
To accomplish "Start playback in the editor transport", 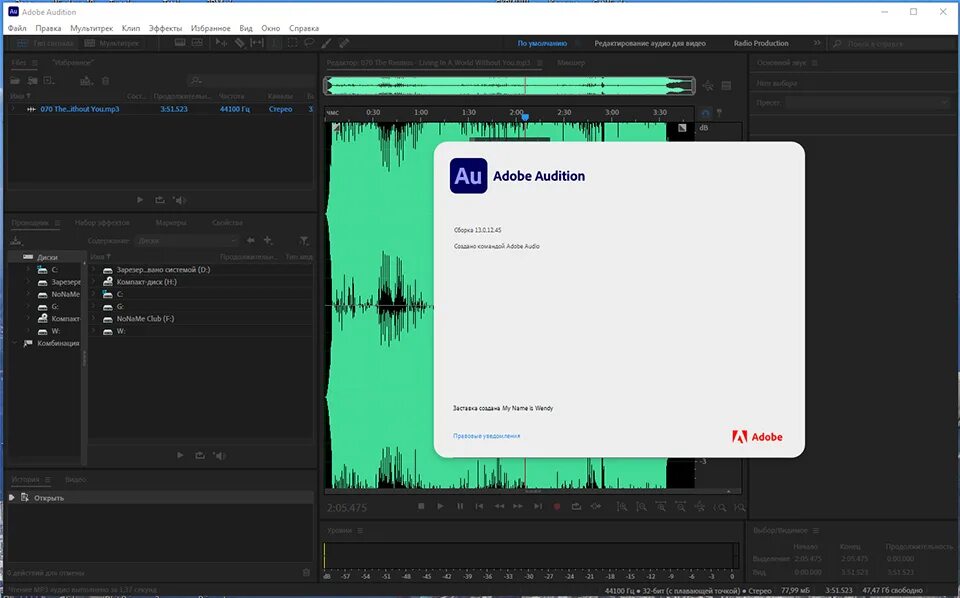I will pyautogui.click(x=440, y=506).
